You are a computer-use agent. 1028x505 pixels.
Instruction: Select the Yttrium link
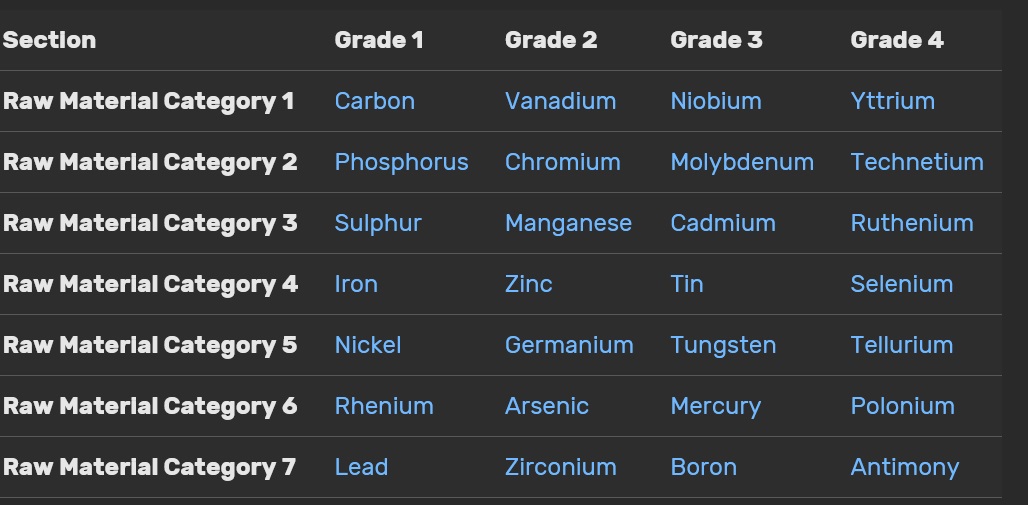coord(892,101)
